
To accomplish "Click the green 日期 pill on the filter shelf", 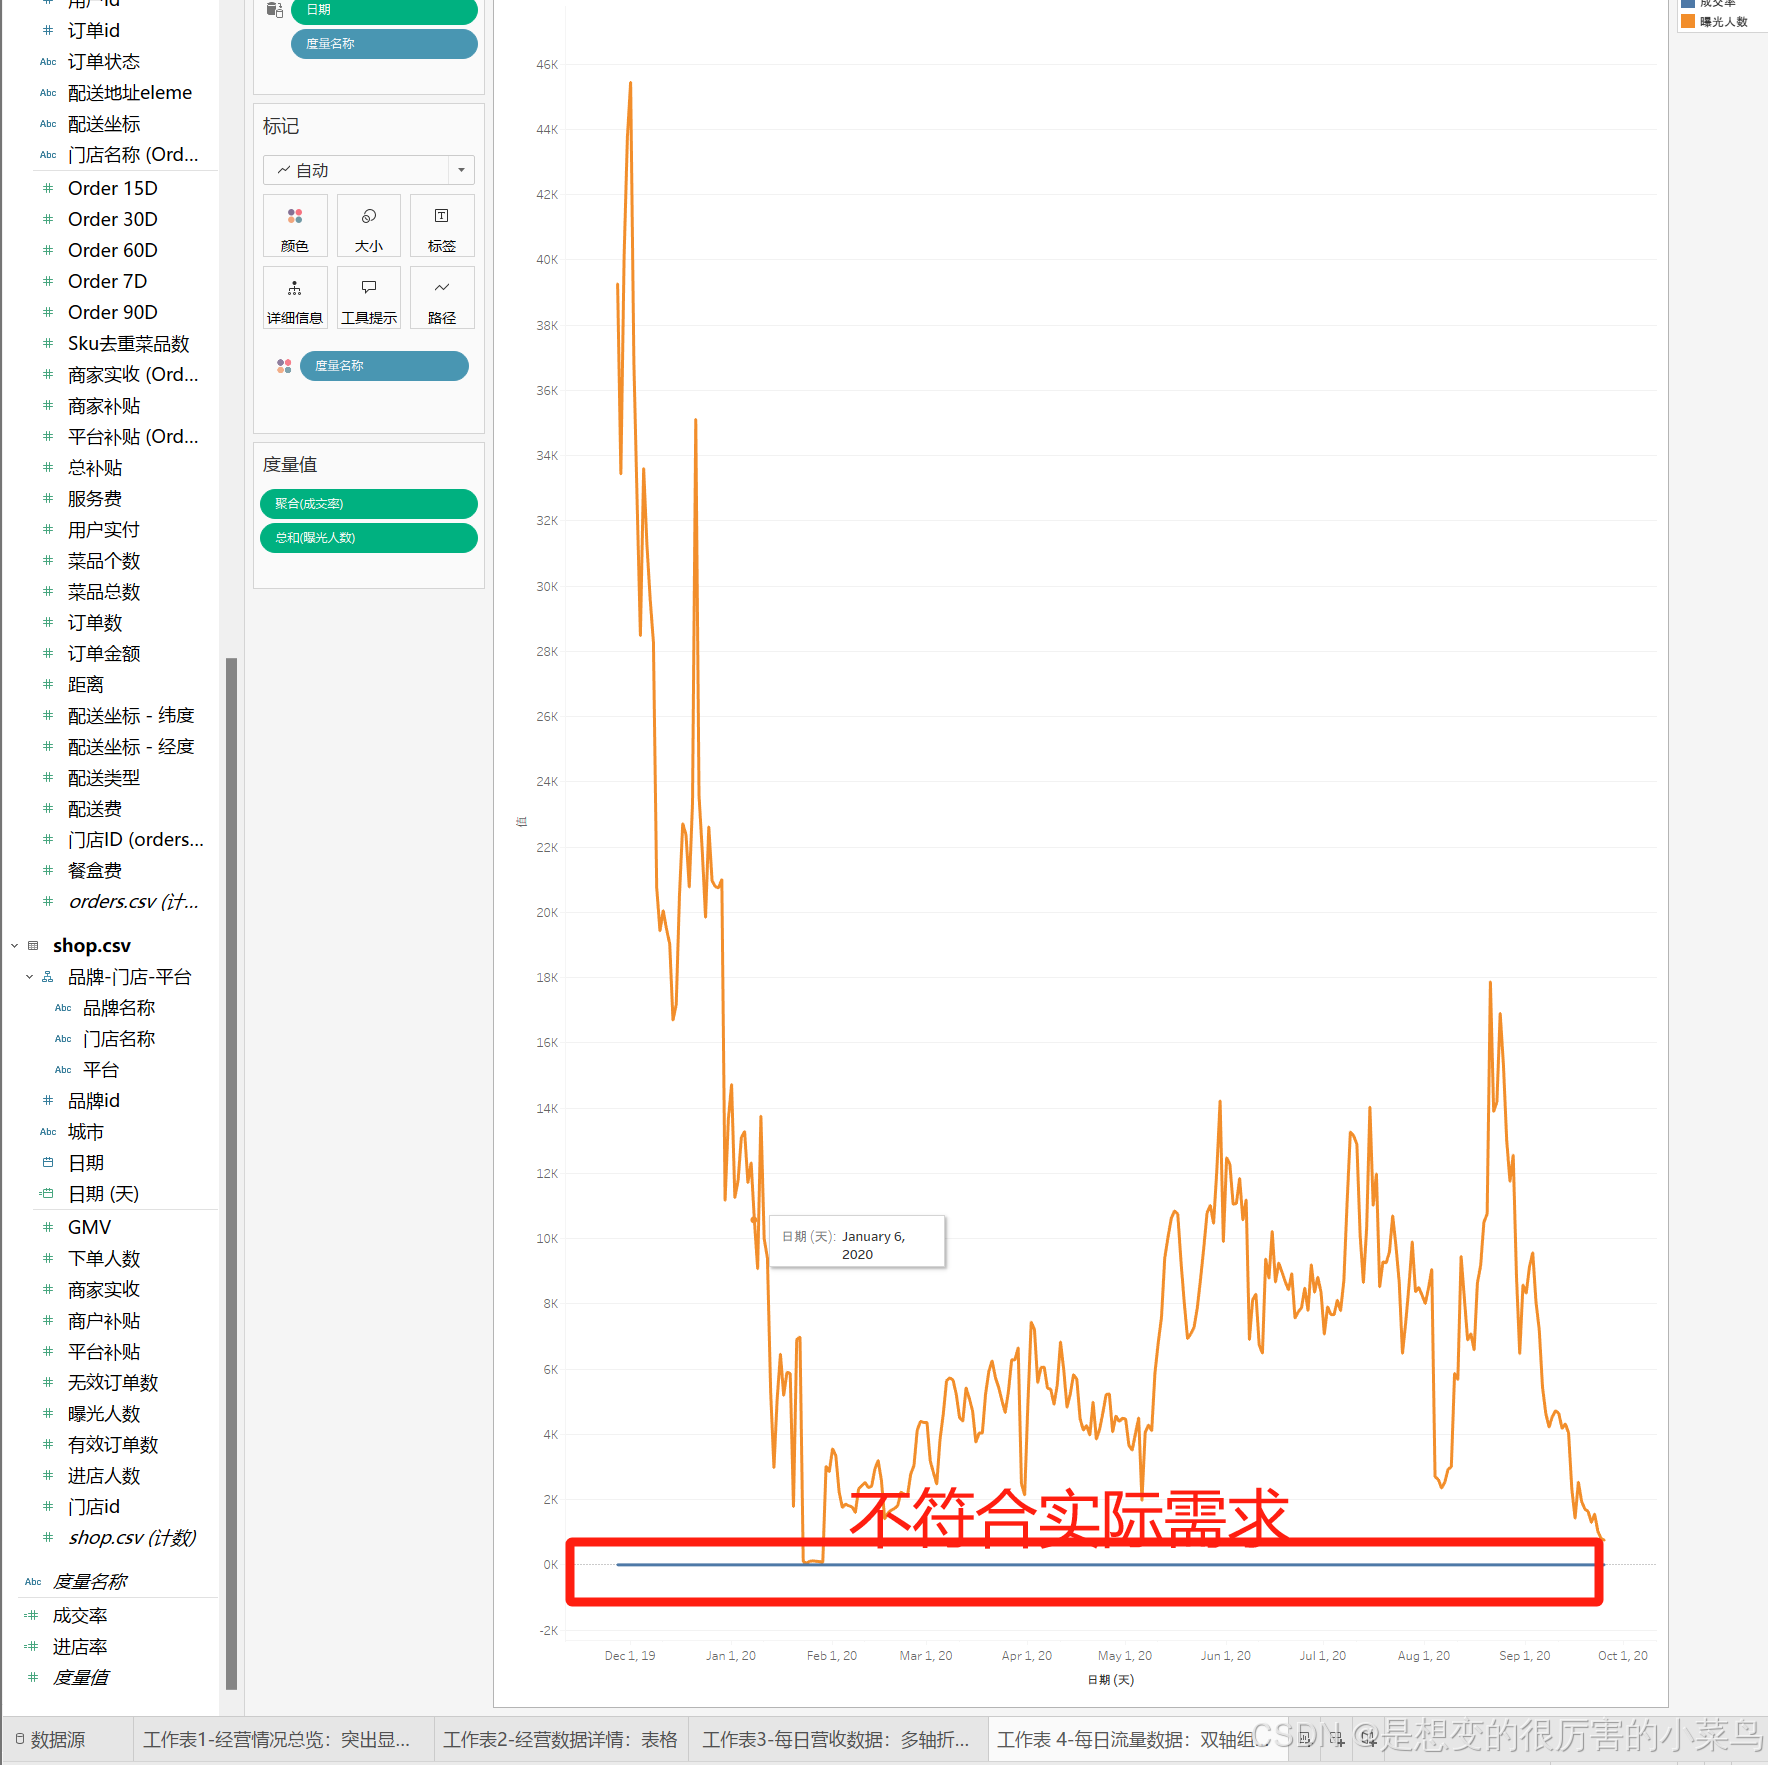I will (384, 11).
